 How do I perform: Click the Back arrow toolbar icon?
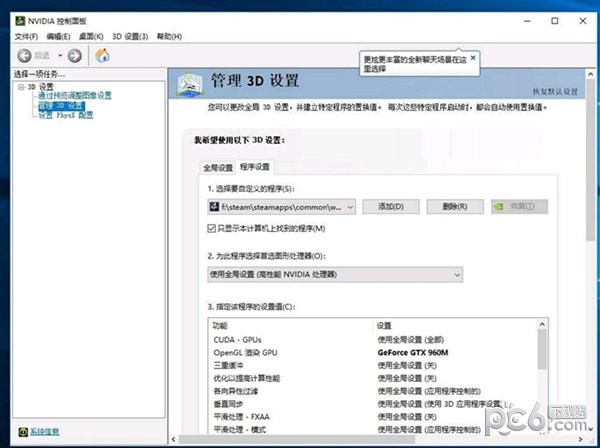(x=24, y=56)
